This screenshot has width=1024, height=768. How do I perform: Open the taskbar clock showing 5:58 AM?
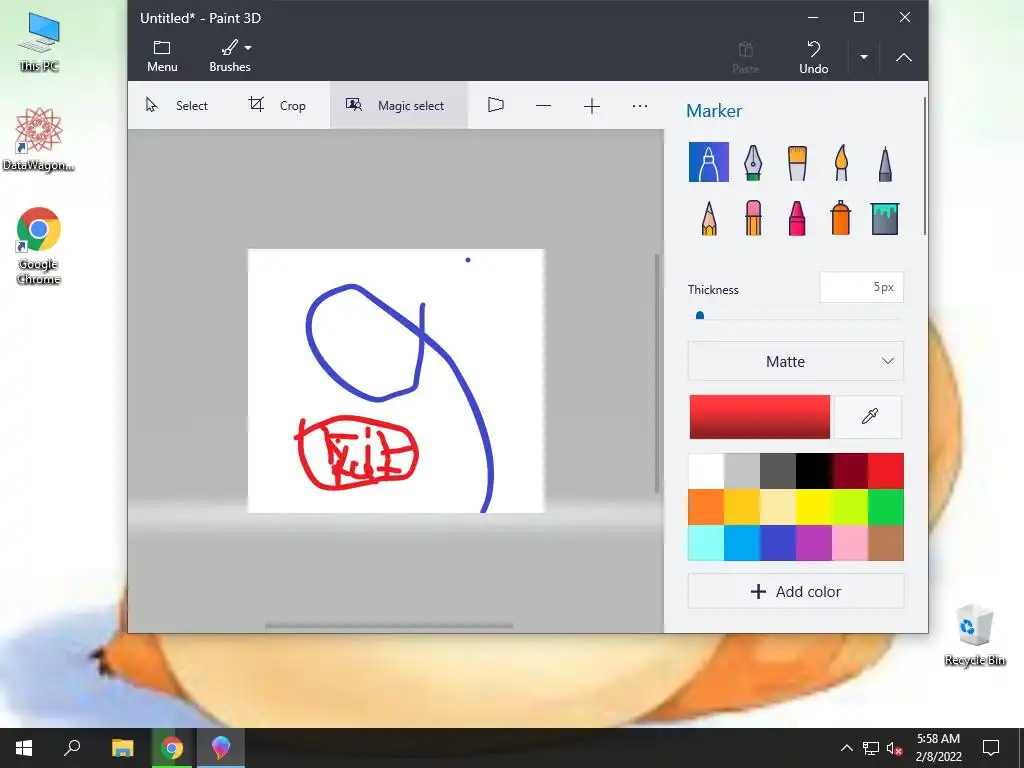point(938,748)
